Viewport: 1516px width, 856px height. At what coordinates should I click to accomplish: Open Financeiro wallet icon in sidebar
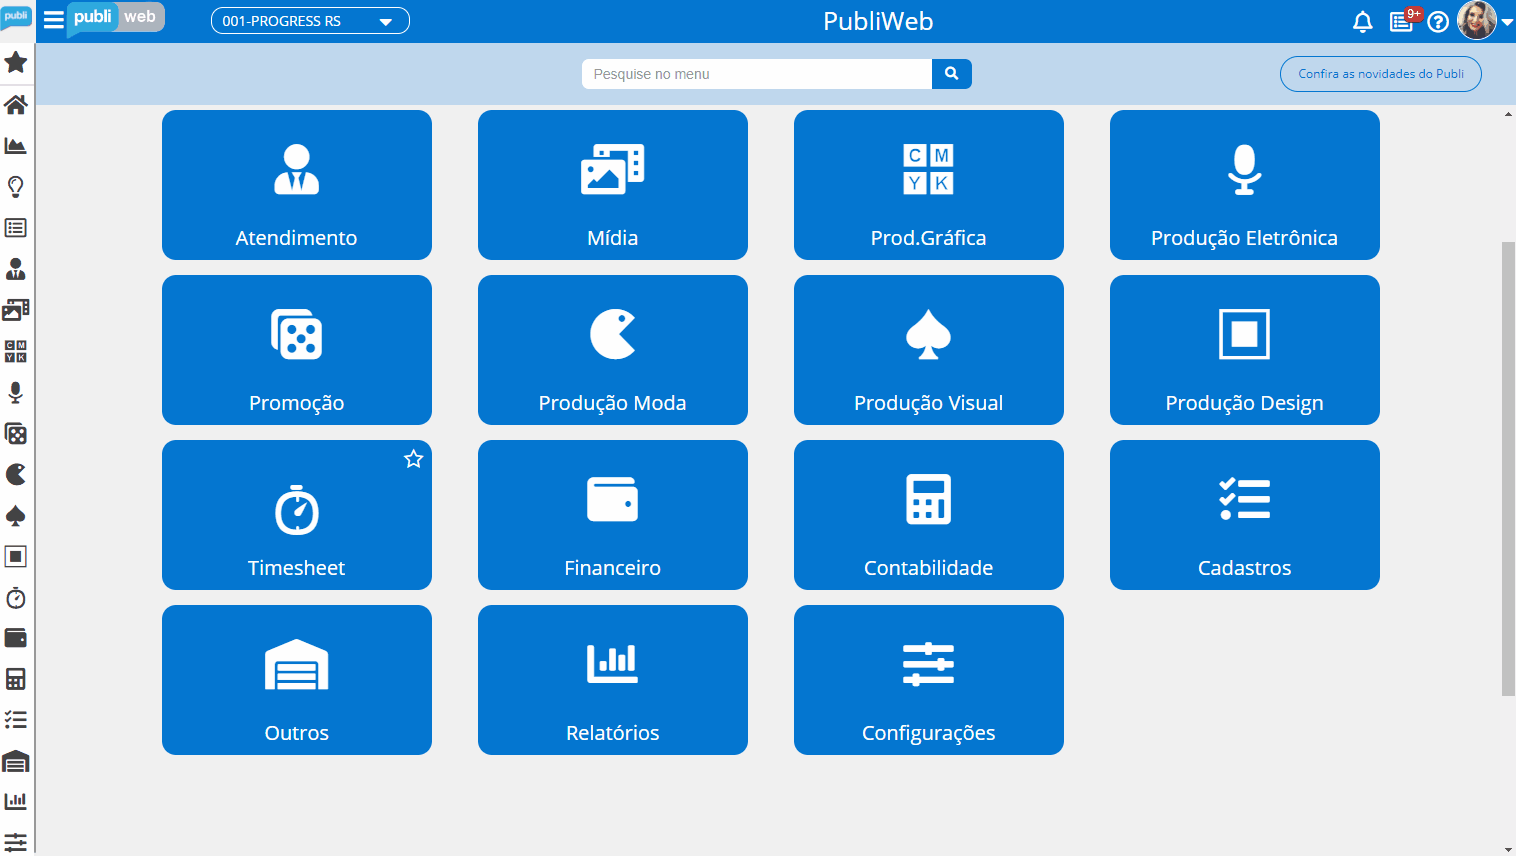tap(16, 638)
